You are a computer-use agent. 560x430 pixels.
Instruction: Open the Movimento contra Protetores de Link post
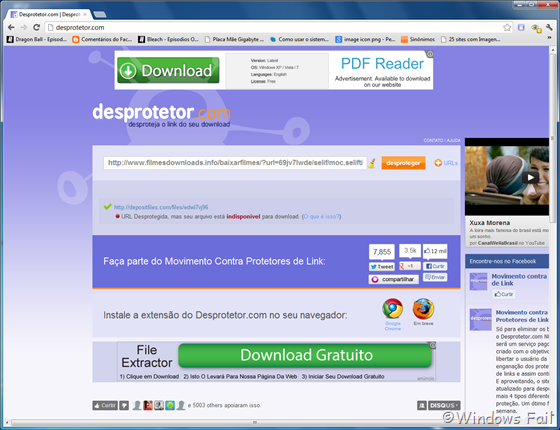[x=522, y=316]
